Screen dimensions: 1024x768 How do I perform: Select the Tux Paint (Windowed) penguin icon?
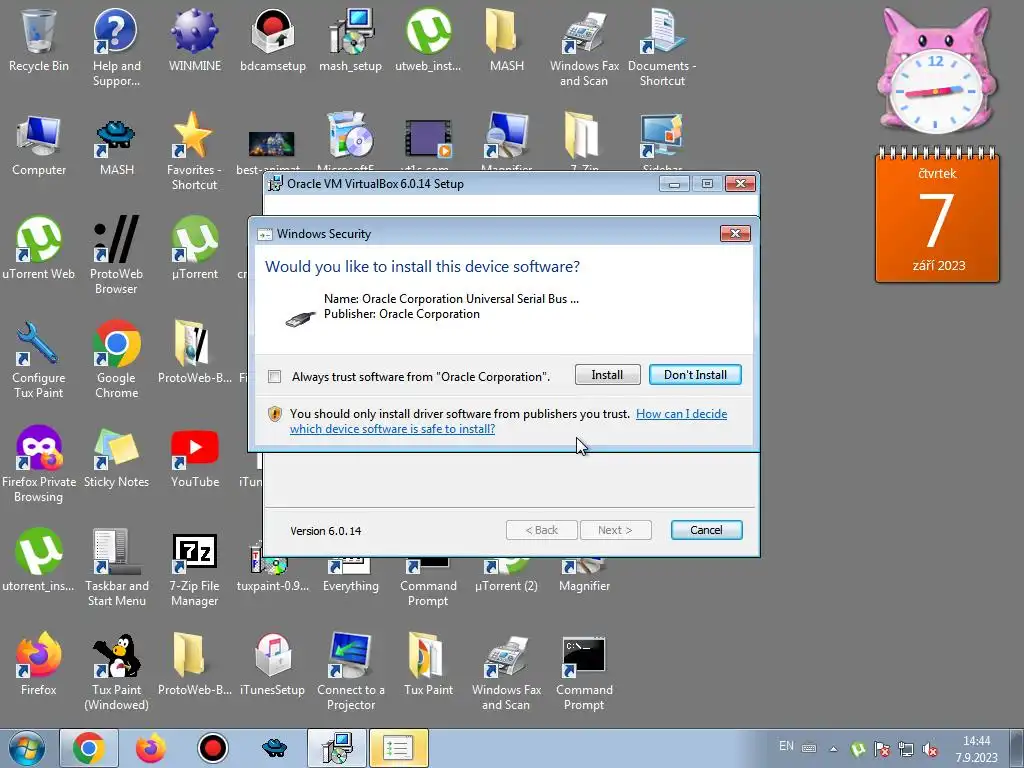pos(116,671)
